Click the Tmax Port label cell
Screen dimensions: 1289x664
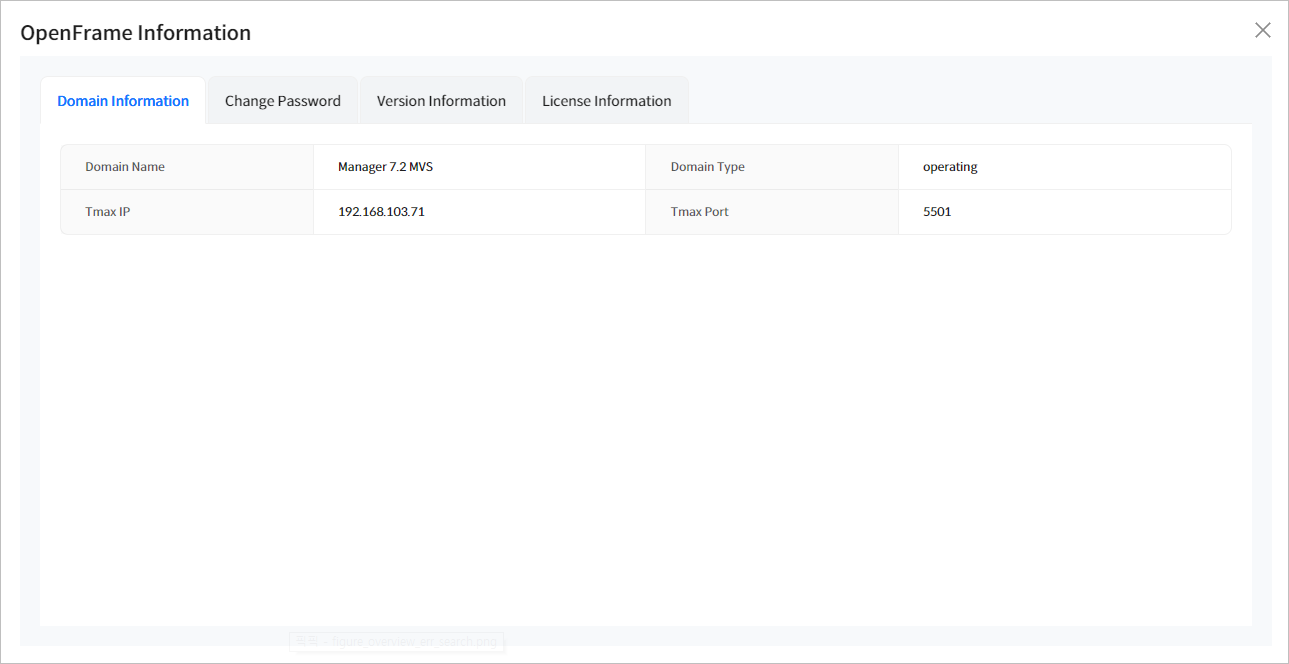click(x=699, y=212)
